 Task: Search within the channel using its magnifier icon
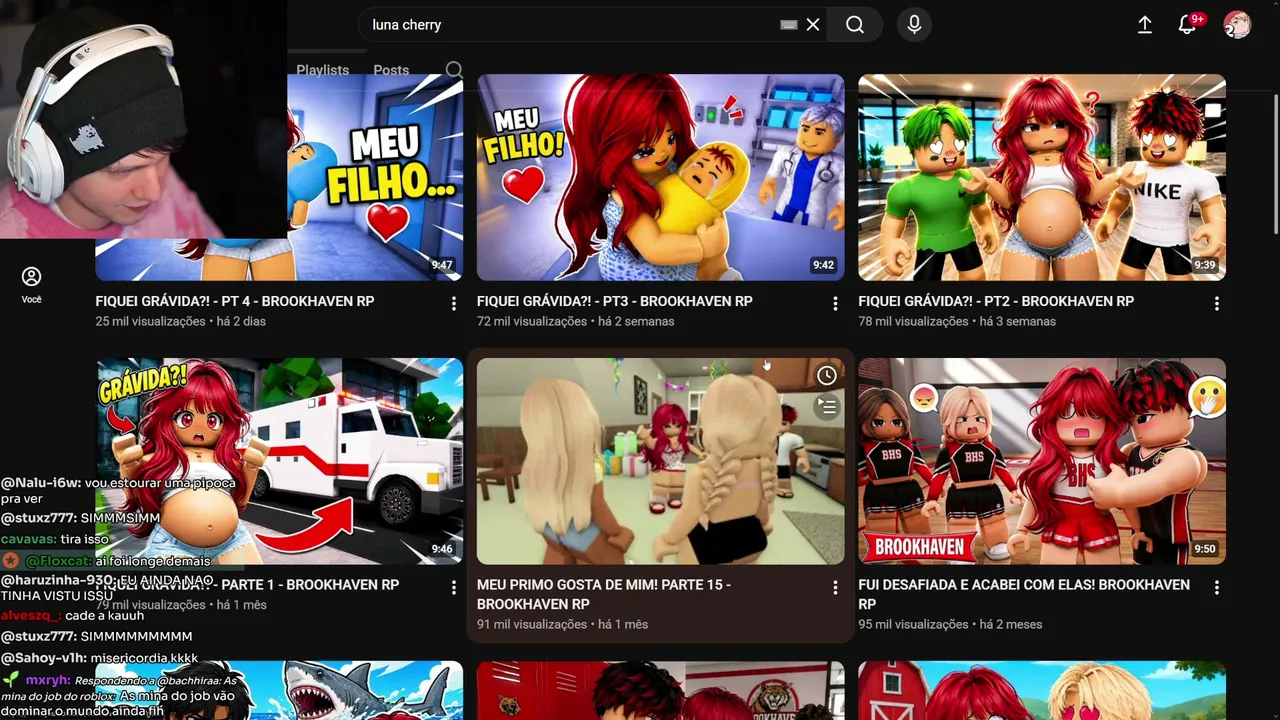(454, 70)
